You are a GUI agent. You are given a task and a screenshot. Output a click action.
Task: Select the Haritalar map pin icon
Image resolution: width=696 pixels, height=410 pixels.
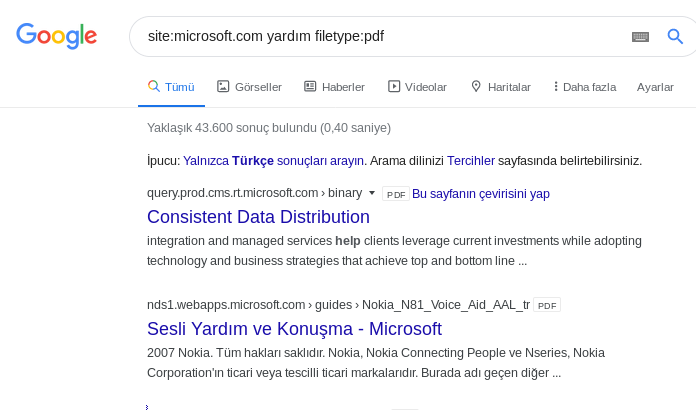(476, 87)
